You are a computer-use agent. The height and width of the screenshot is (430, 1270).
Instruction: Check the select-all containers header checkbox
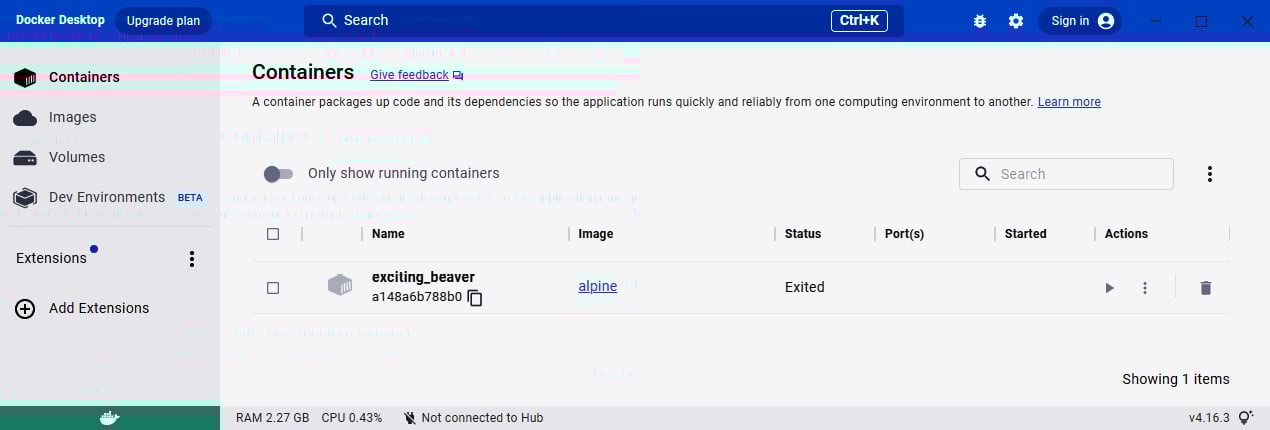(273, 234)
